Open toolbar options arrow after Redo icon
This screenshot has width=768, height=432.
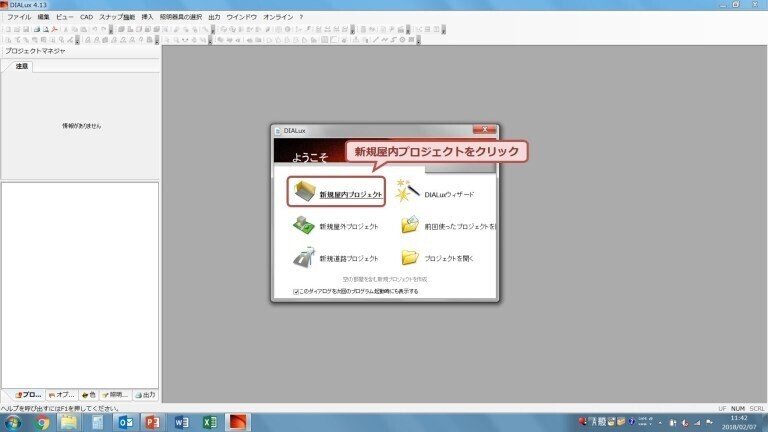[x=111, y=29]
